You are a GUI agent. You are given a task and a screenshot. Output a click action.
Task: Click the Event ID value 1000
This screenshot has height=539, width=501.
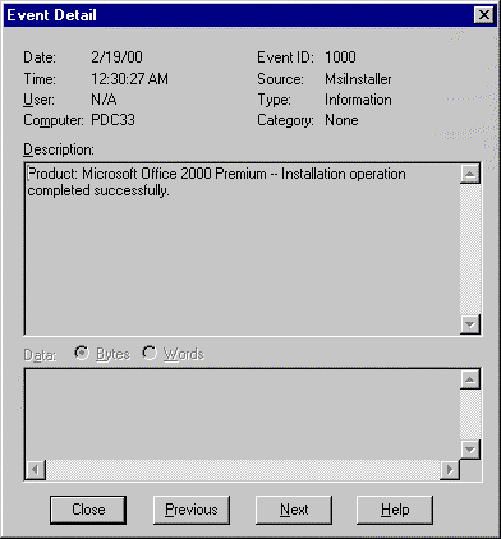[340, 57]
